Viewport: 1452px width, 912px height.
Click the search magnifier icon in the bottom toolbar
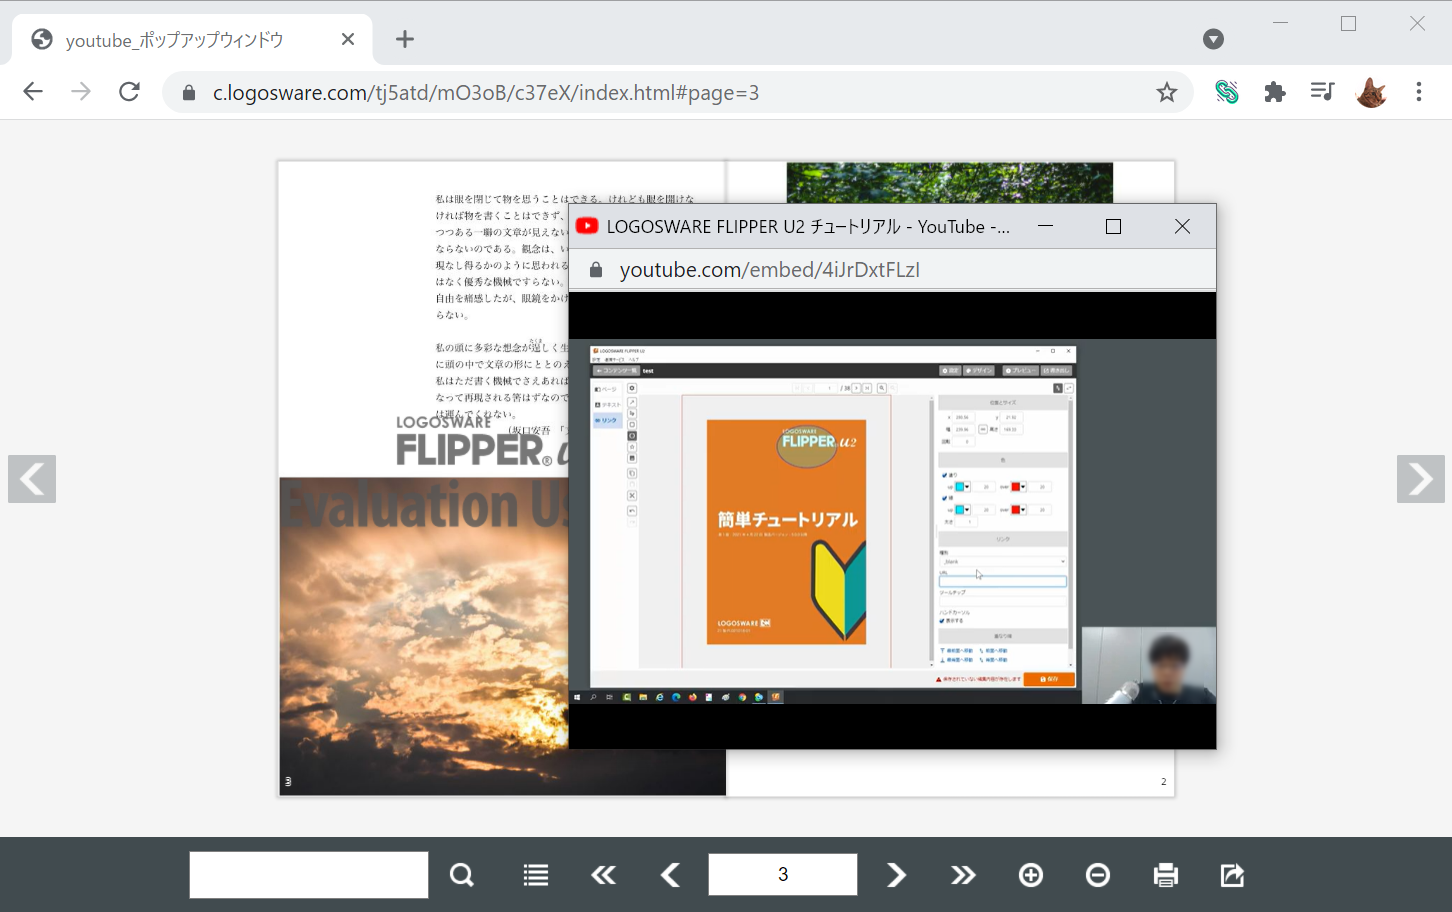click(x=461, y=875)
